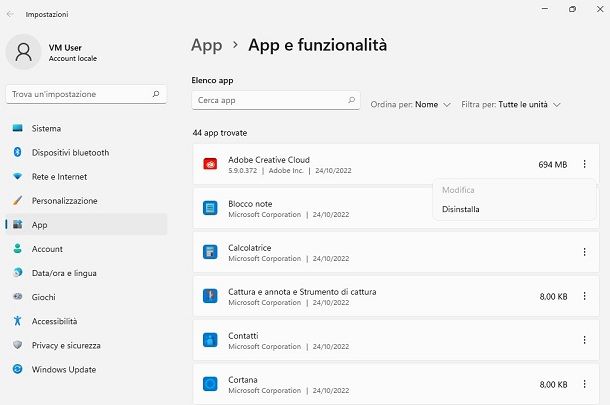
Task: Click the Adobe Creative Cloud name
Action: point(269,160)
